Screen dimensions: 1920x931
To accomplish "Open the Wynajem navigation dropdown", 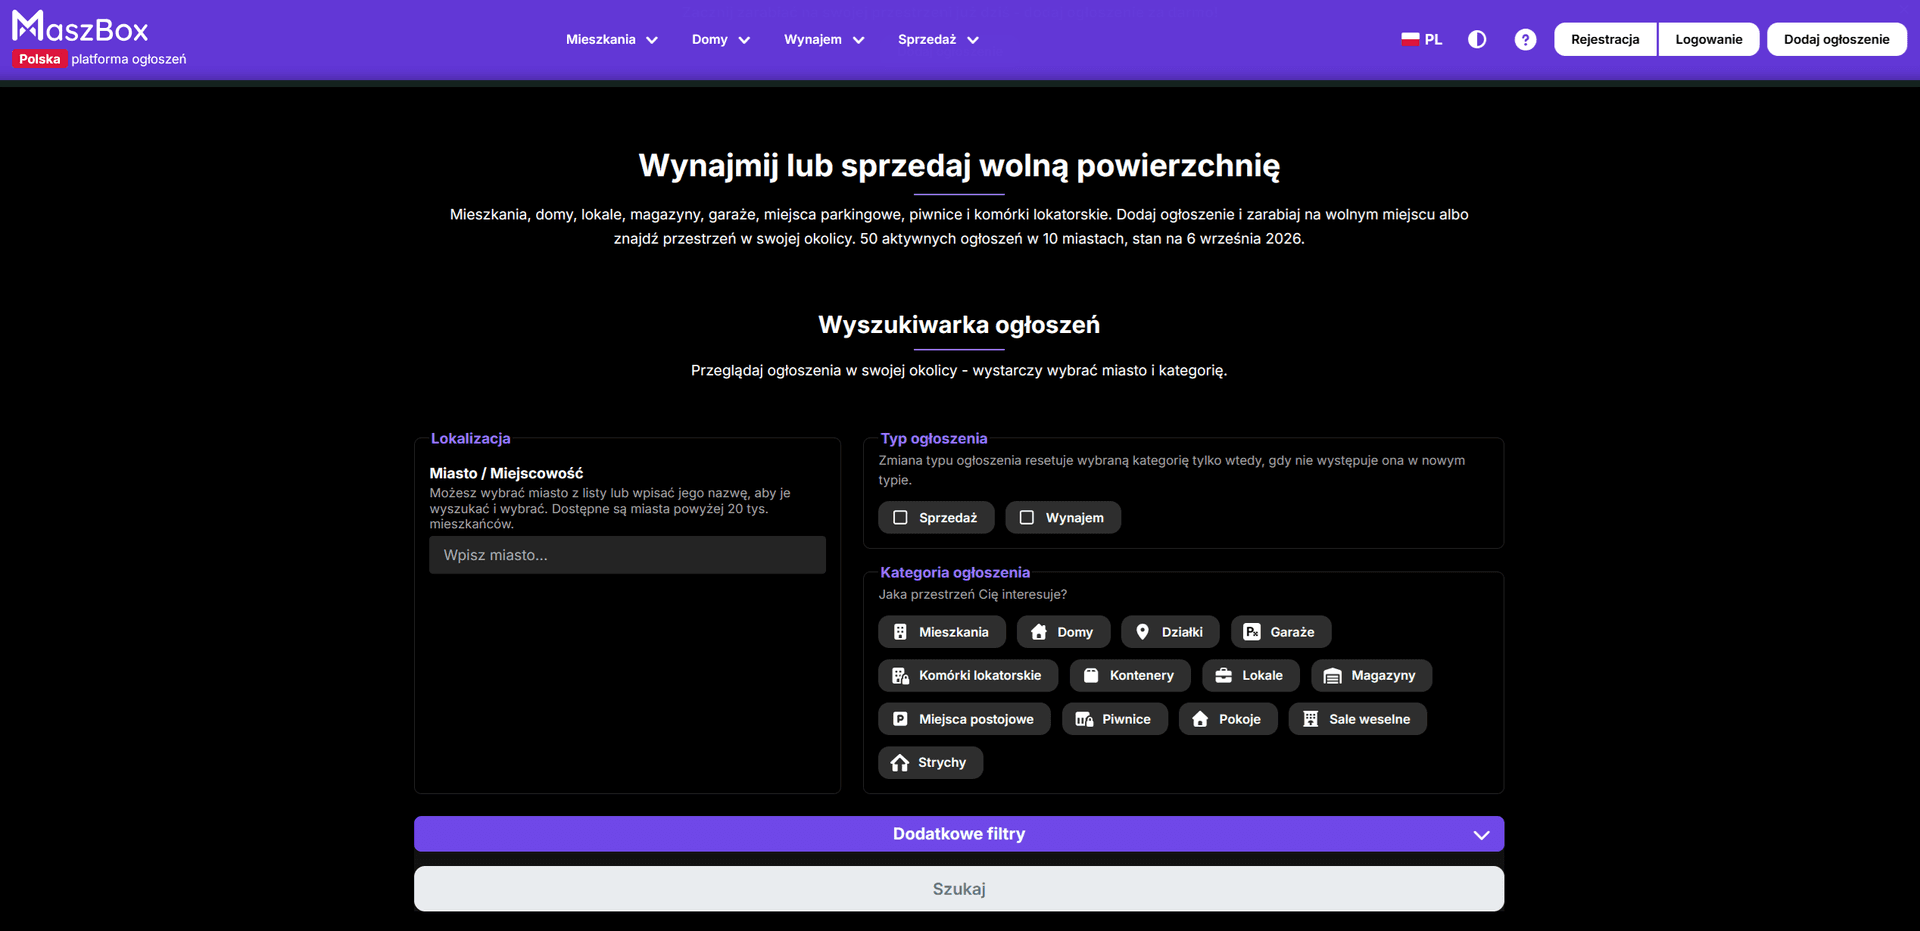I will [824, 40].
